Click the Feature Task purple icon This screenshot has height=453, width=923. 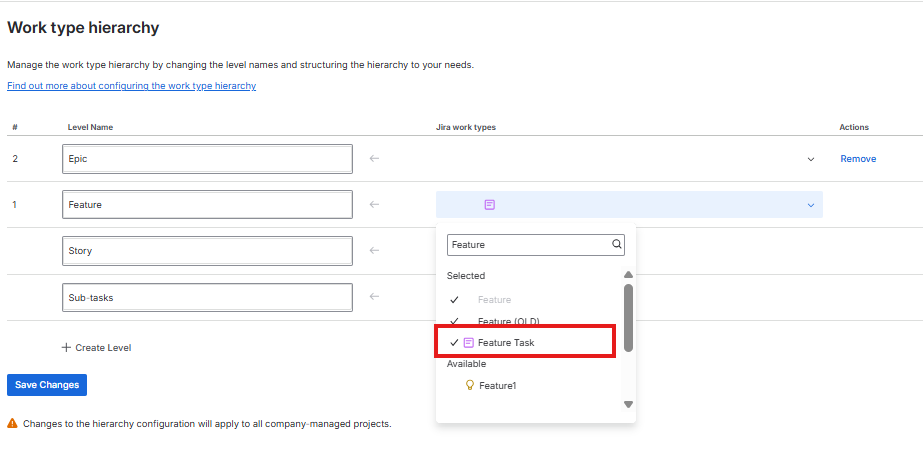[469, 342]
